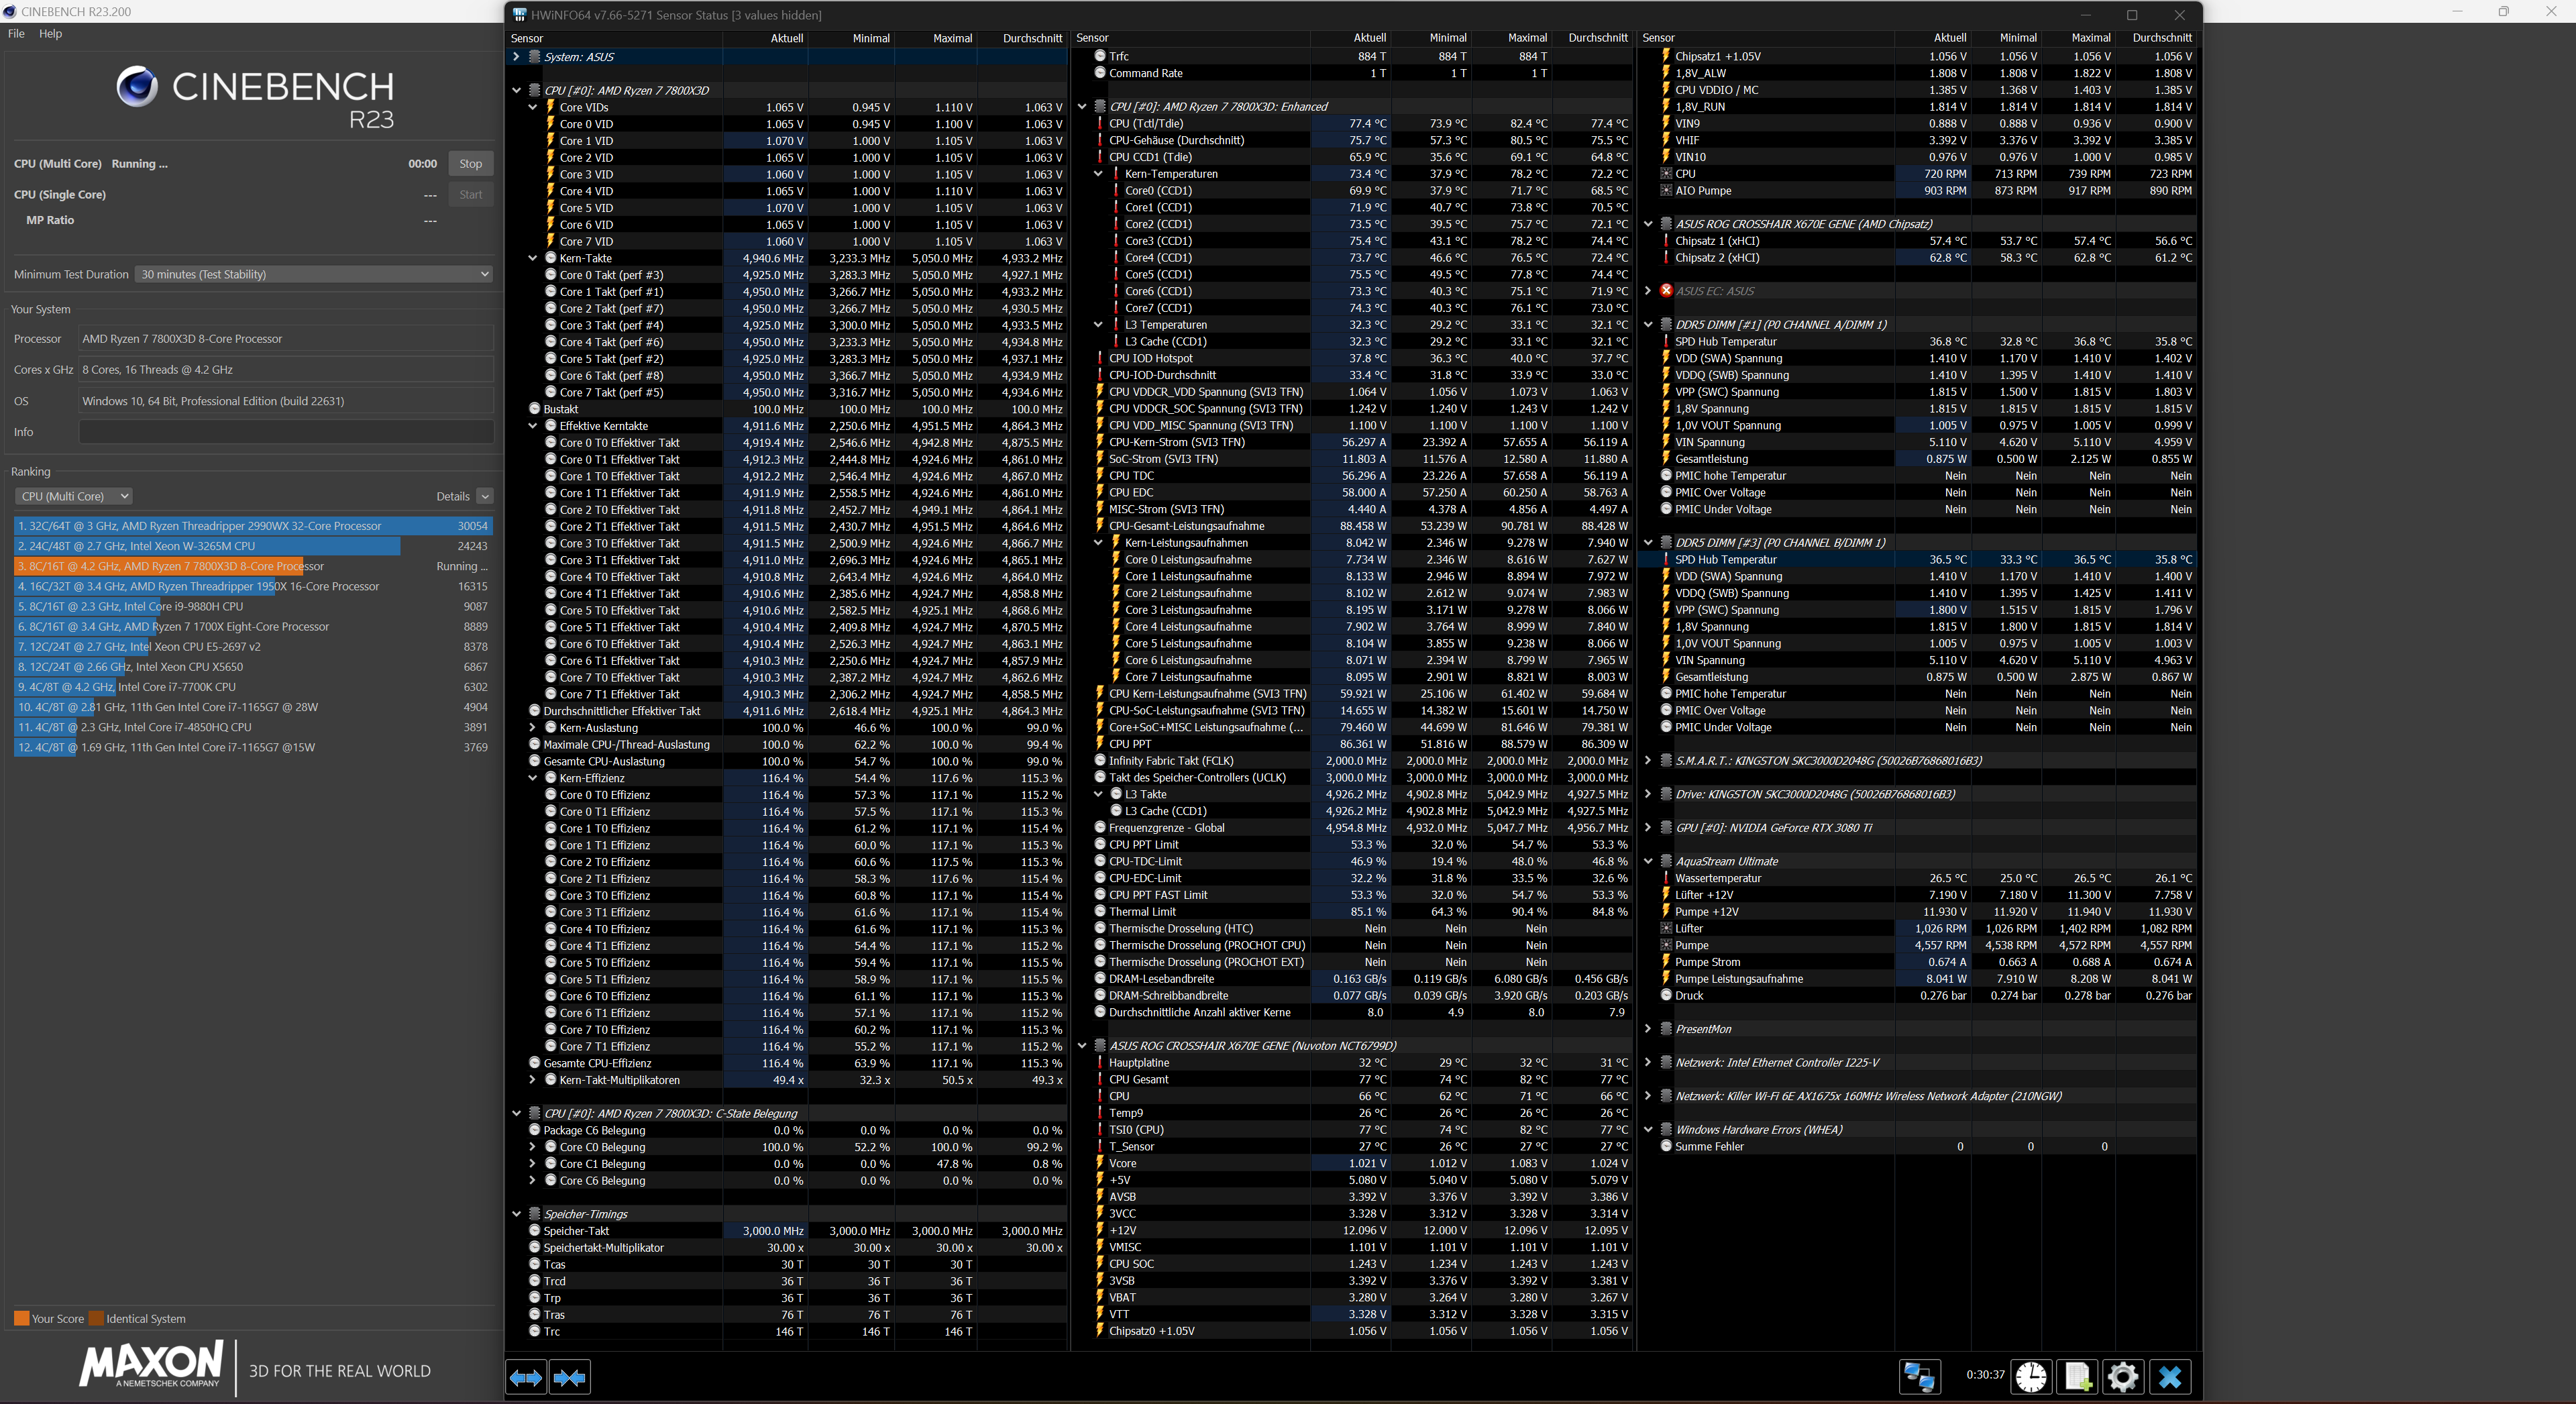2576x1404 pixels.
Task: Start logging with the sheet-plus icon
Action: (x=2077, y=1377)
